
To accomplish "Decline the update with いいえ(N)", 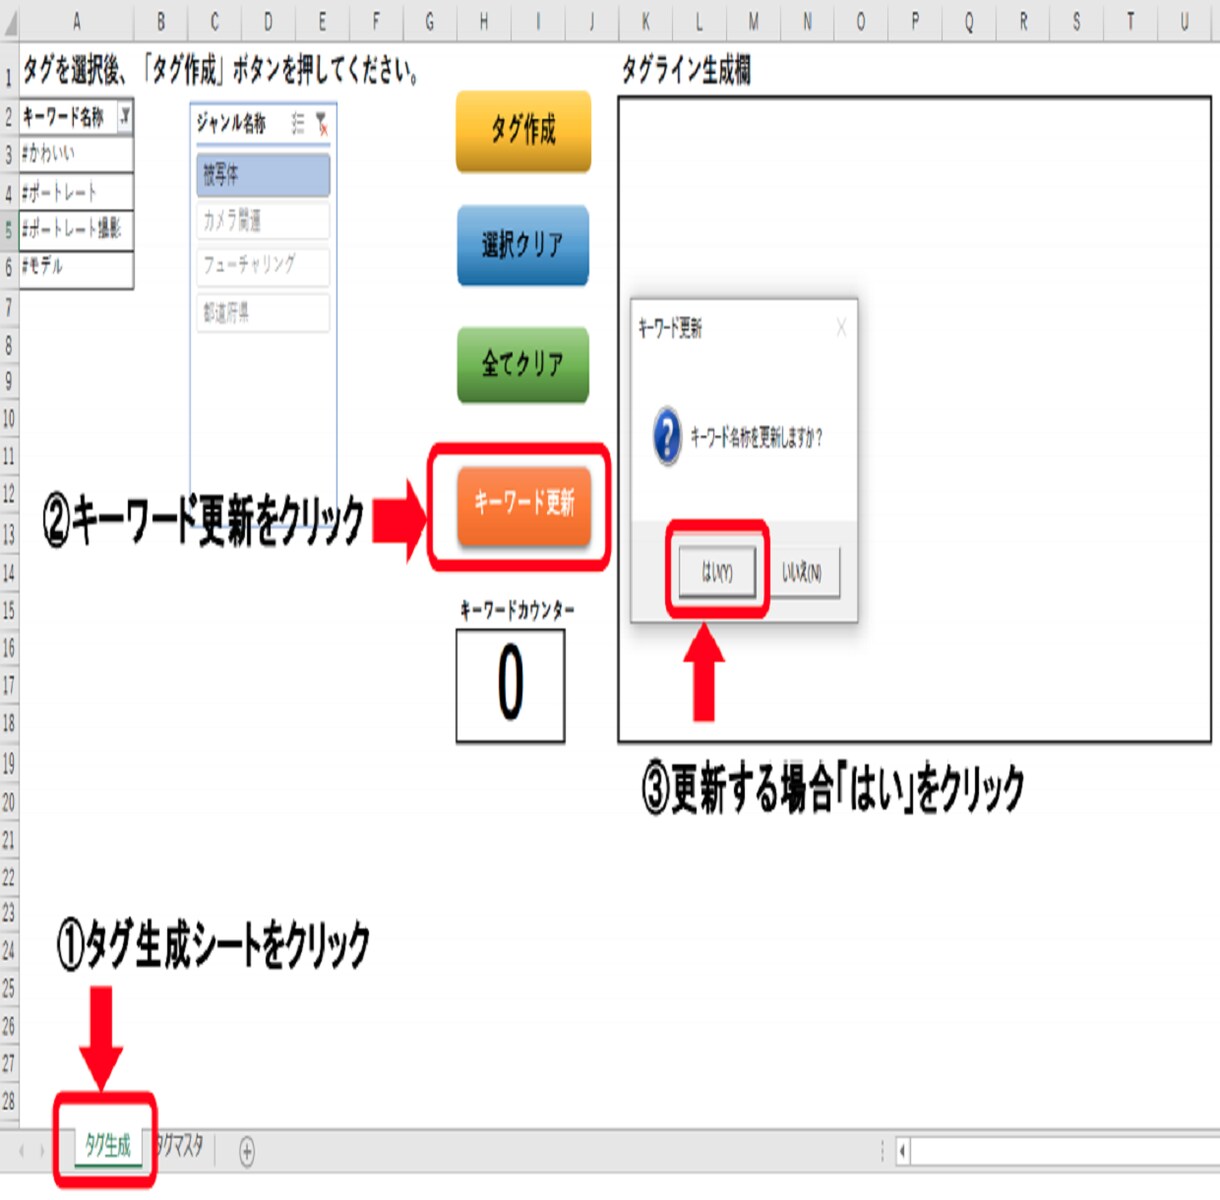I will coord(802,572).
